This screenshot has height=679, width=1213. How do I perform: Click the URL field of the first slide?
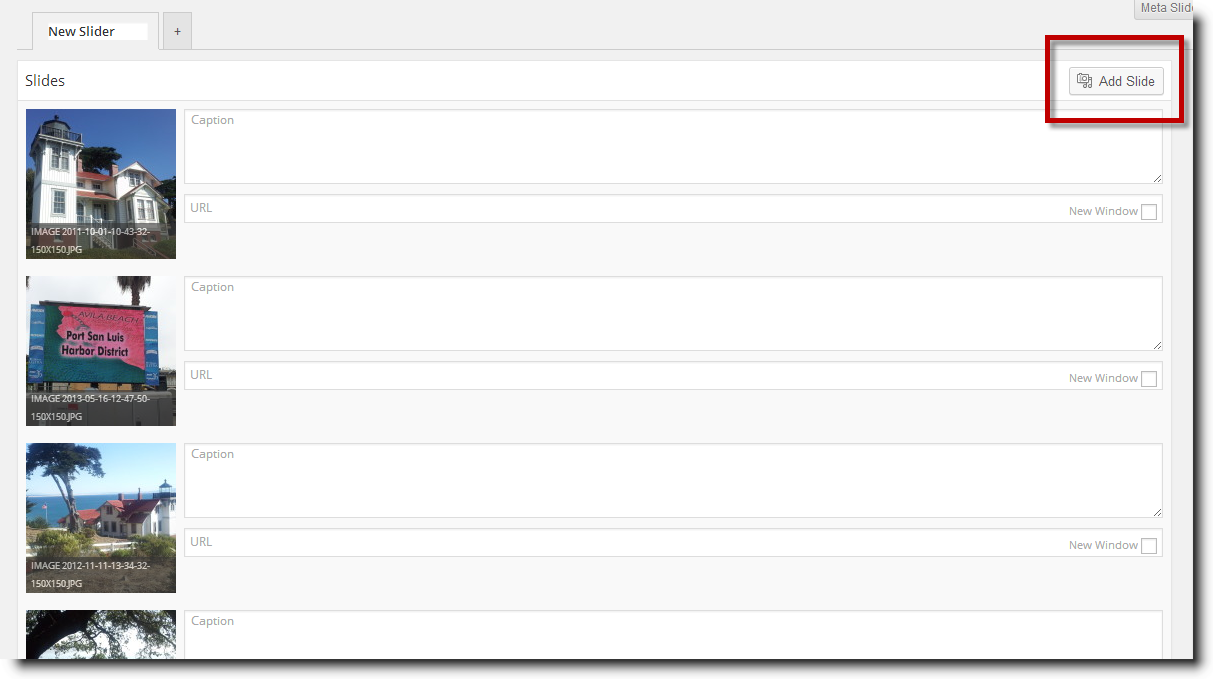tap(625, 209)
